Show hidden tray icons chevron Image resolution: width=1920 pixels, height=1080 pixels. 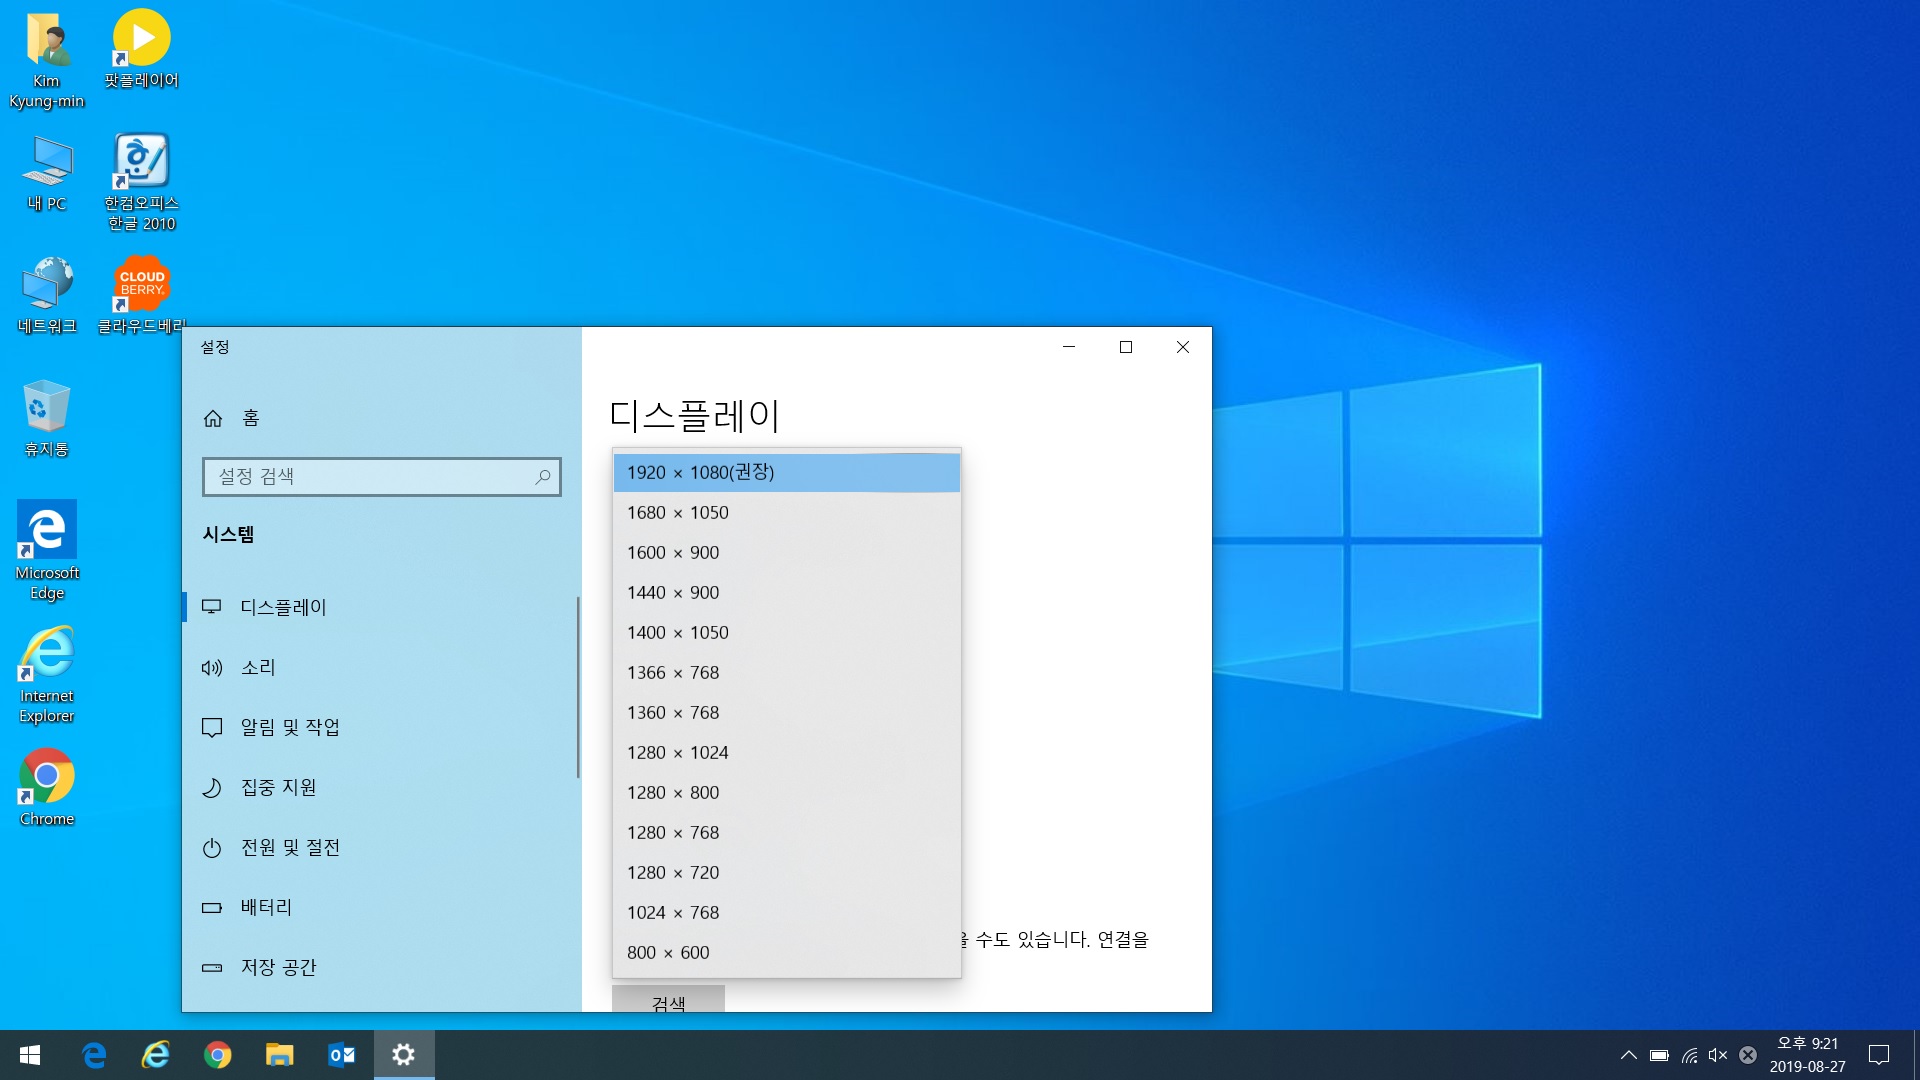tap(1629, 1055)
